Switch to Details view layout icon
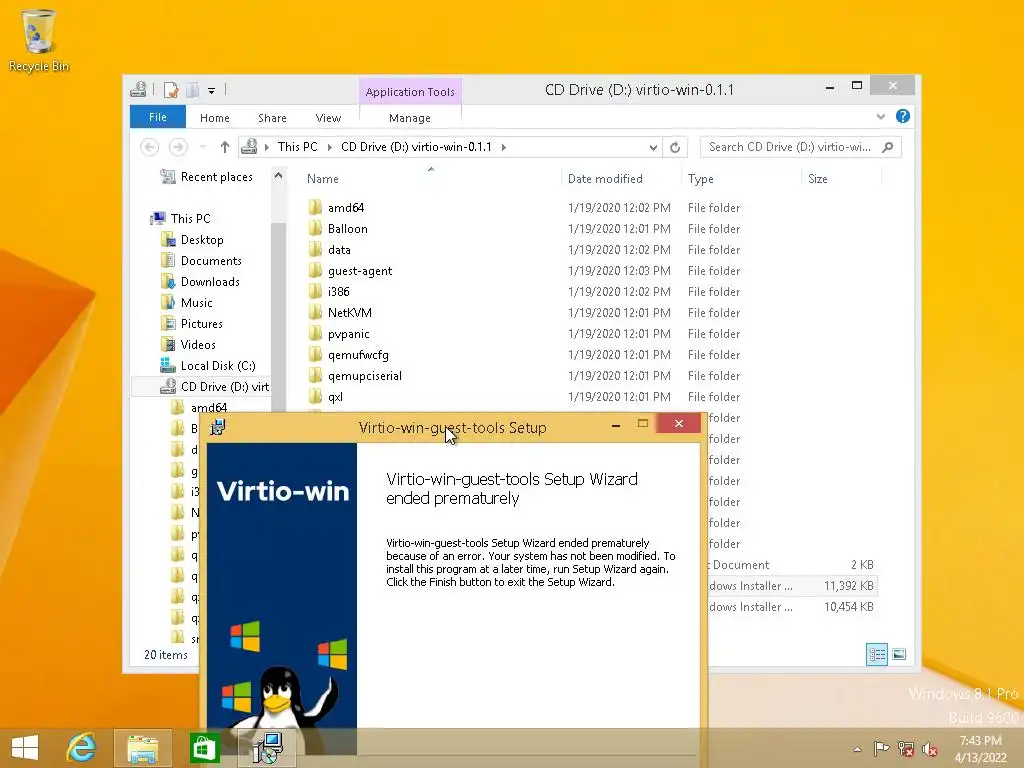The image size is (1024, 768). [x=876, y=654]
